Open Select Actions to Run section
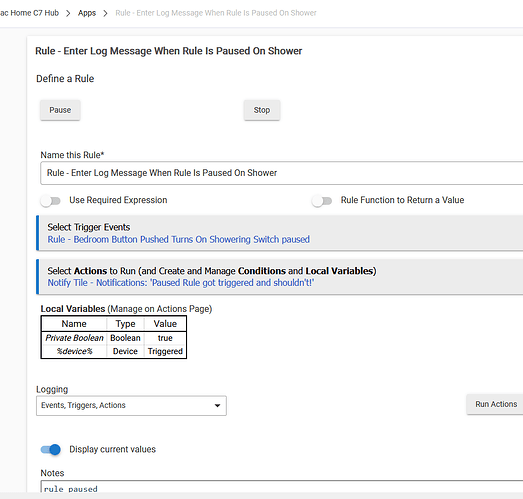523x499 pixels. [280, 277]
